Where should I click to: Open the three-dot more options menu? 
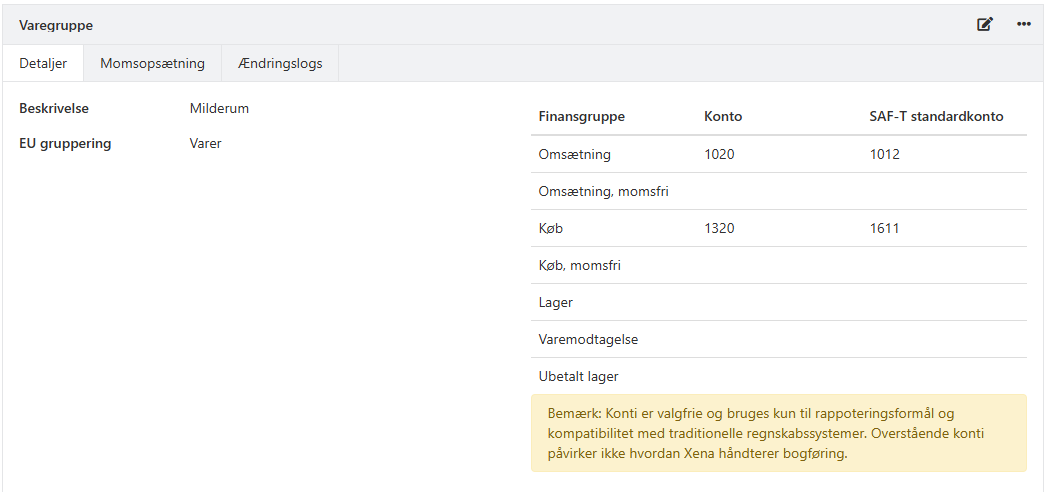pyautogui.click(x=1024, y=24)
